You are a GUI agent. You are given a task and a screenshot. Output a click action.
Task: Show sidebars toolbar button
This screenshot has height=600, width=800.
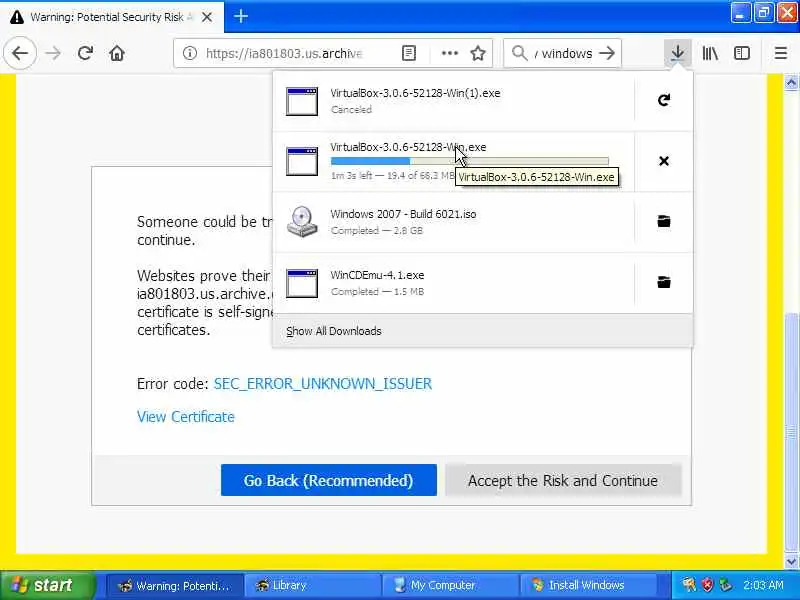pos(742,53)
